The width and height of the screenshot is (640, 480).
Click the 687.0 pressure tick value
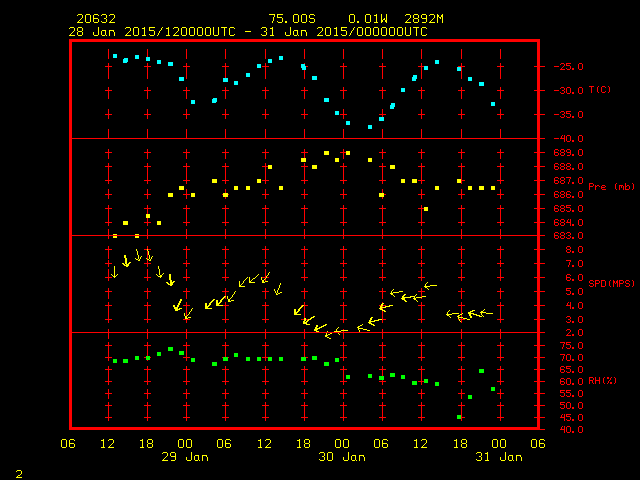click(568, 180)
